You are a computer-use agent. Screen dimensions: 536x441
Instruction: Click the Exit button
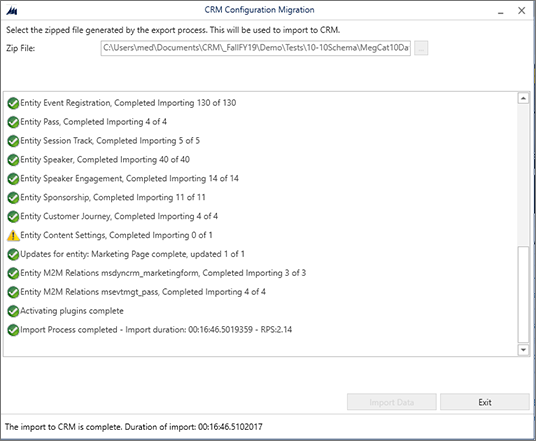click(485, 402)
